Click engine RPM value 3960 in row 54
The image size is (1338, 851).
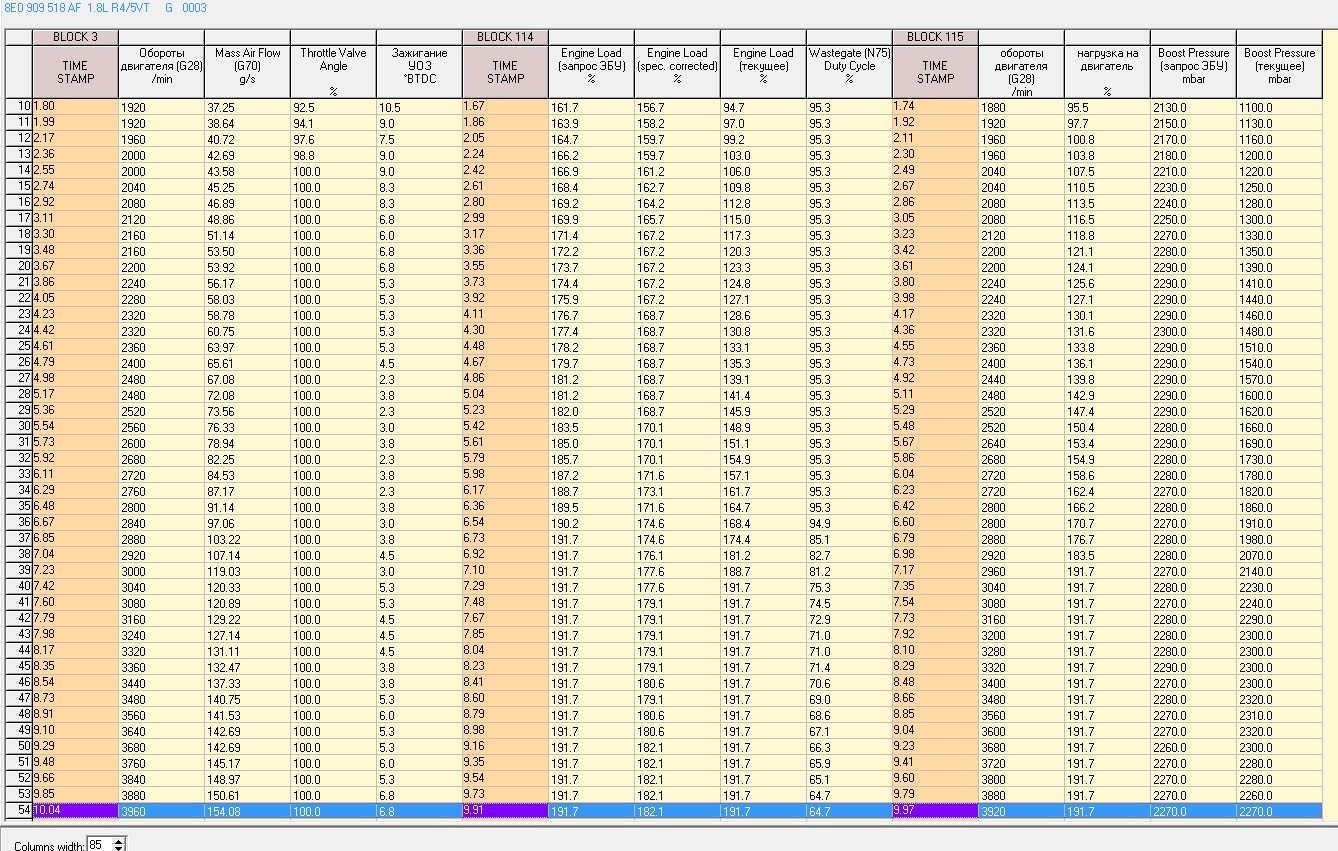point(161,811)
